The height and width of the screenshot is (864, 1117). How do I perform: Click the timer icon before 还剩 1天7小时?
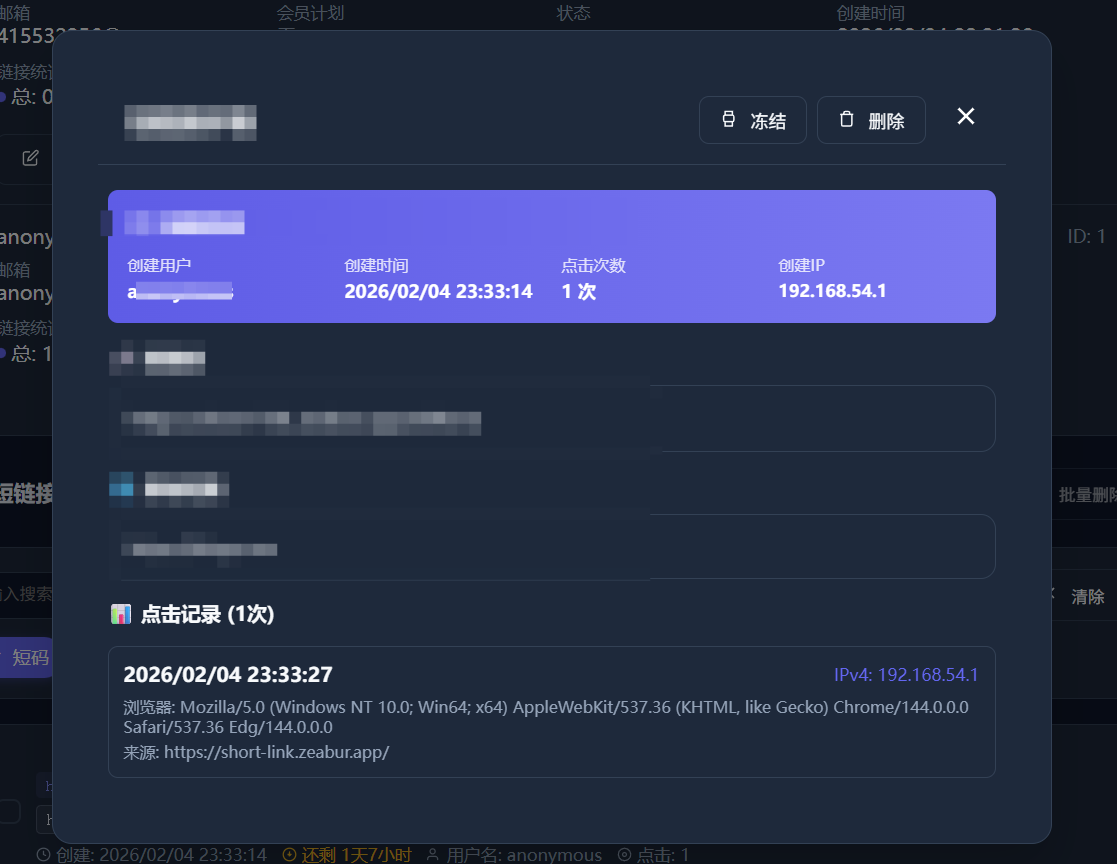pos(290,855)
